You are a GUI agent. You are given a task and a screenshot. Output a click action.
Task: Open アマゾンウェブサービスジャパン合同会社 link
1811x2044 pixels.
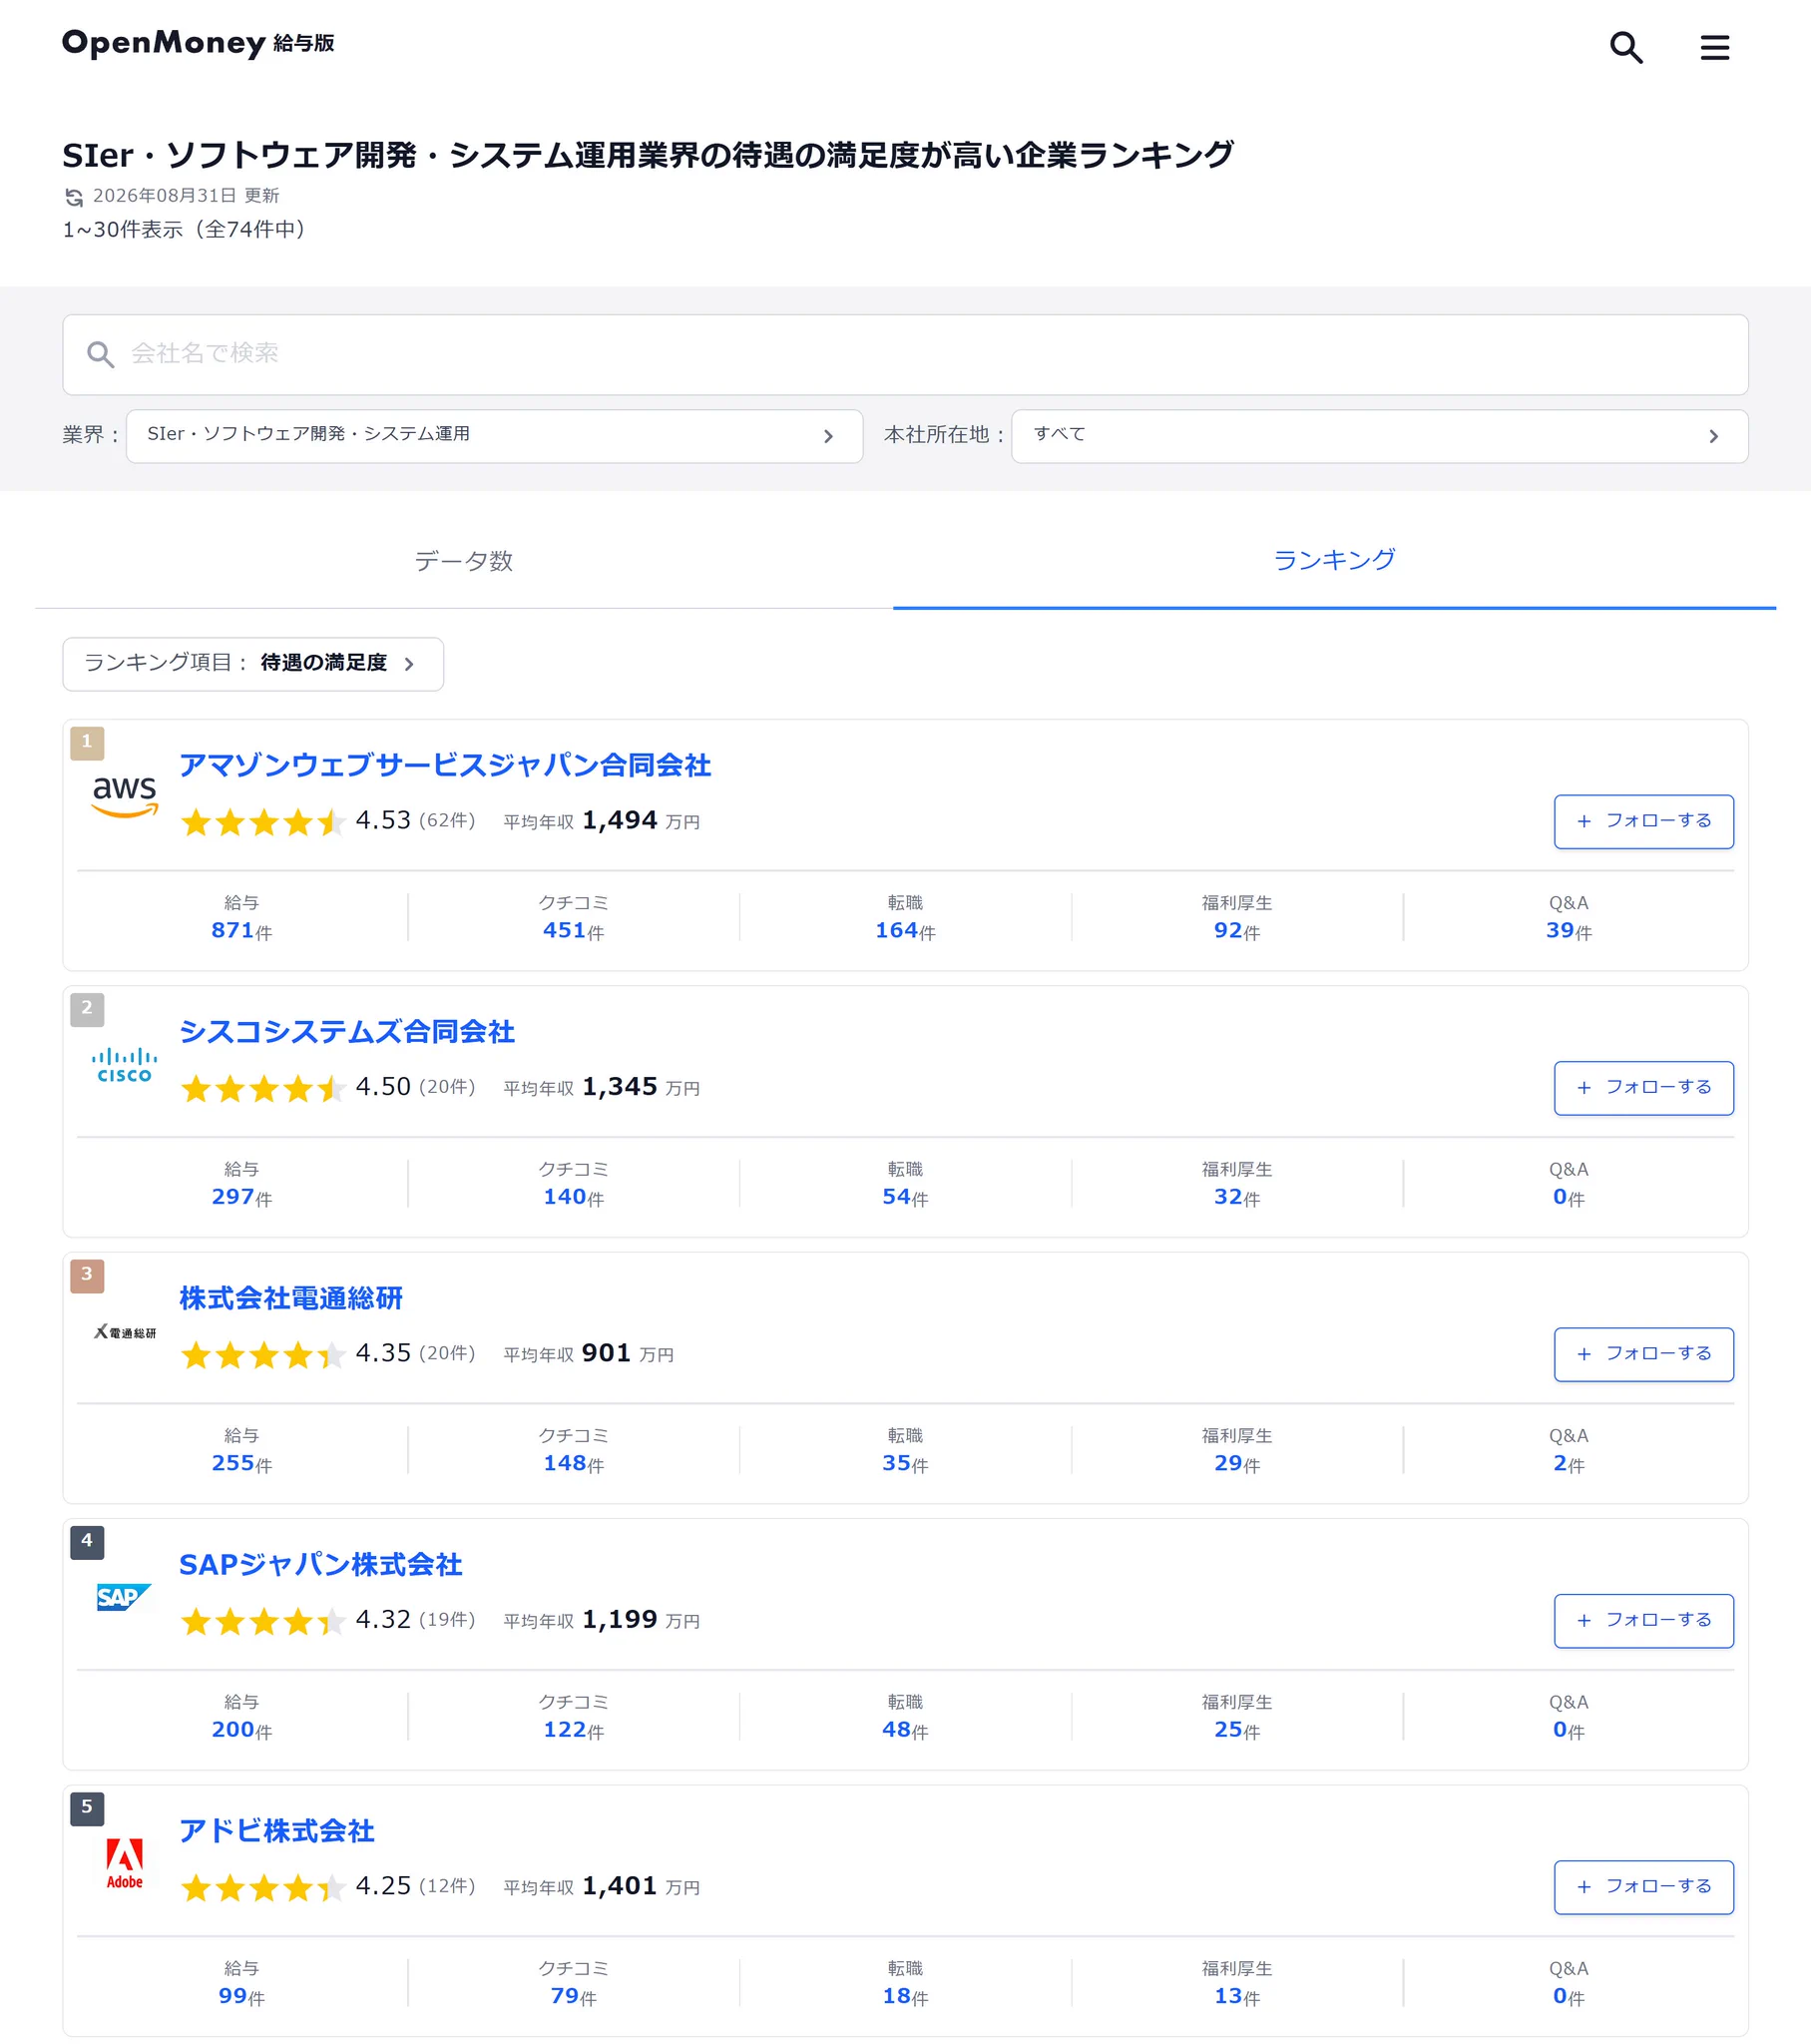445,765
